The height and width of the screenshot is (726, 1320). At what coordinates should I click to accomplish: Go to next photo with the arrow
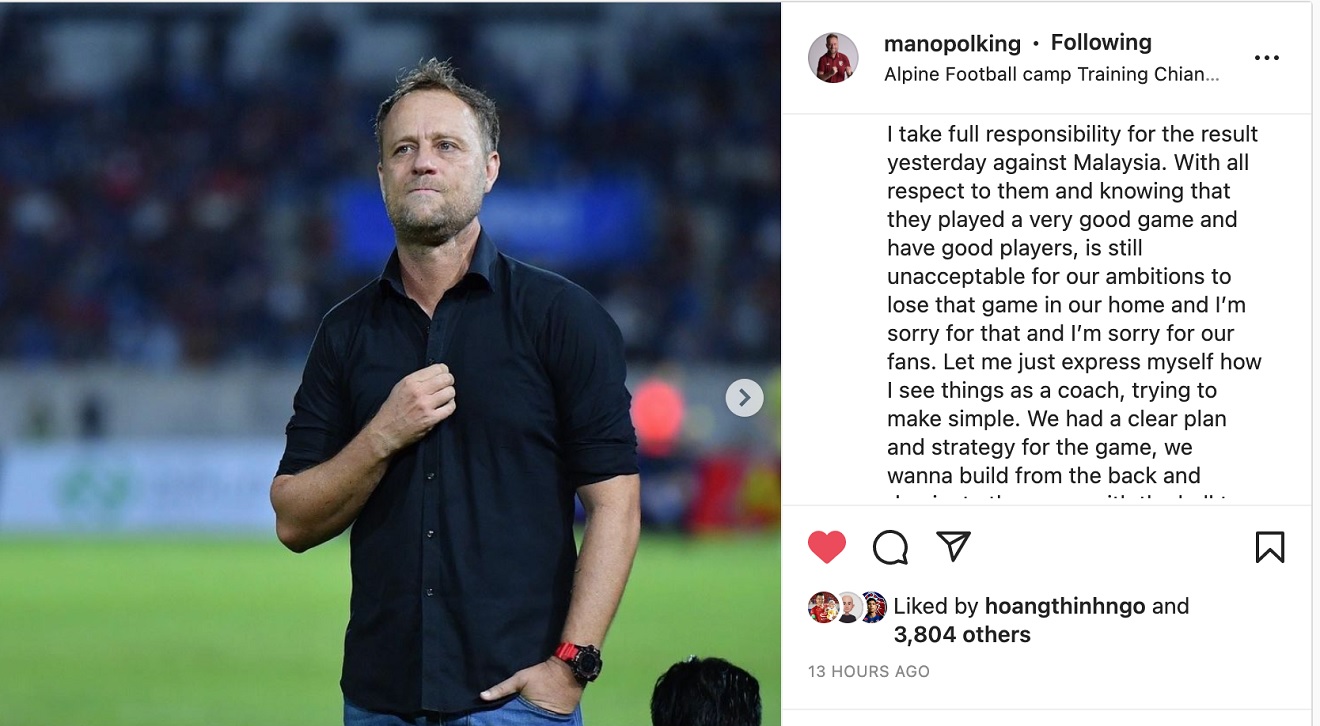click(744, 398)
